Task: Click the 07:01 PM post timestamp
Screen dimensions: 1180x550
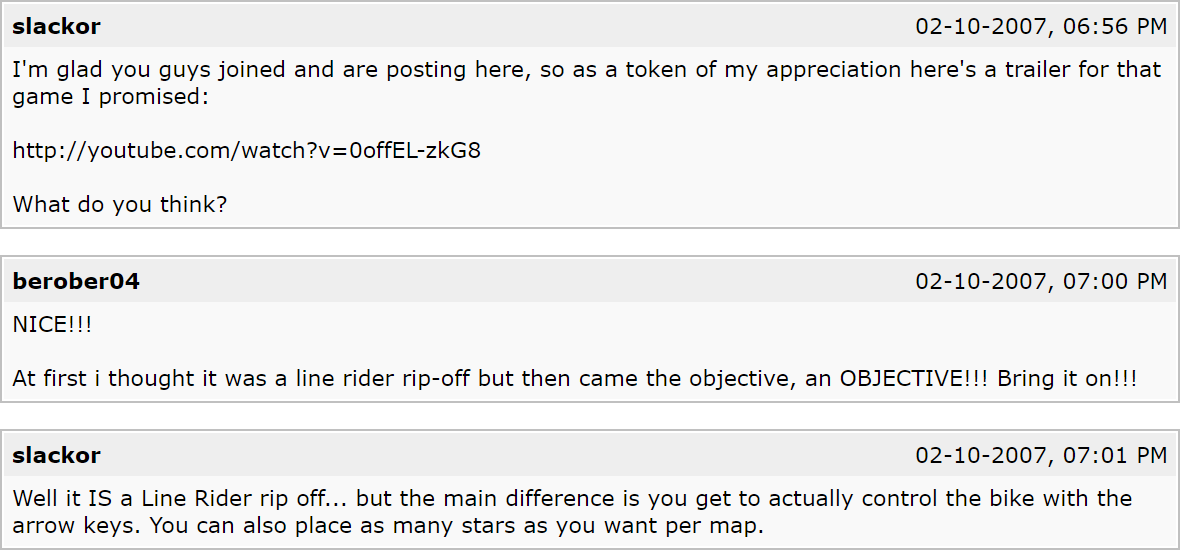Action: 1040,456
